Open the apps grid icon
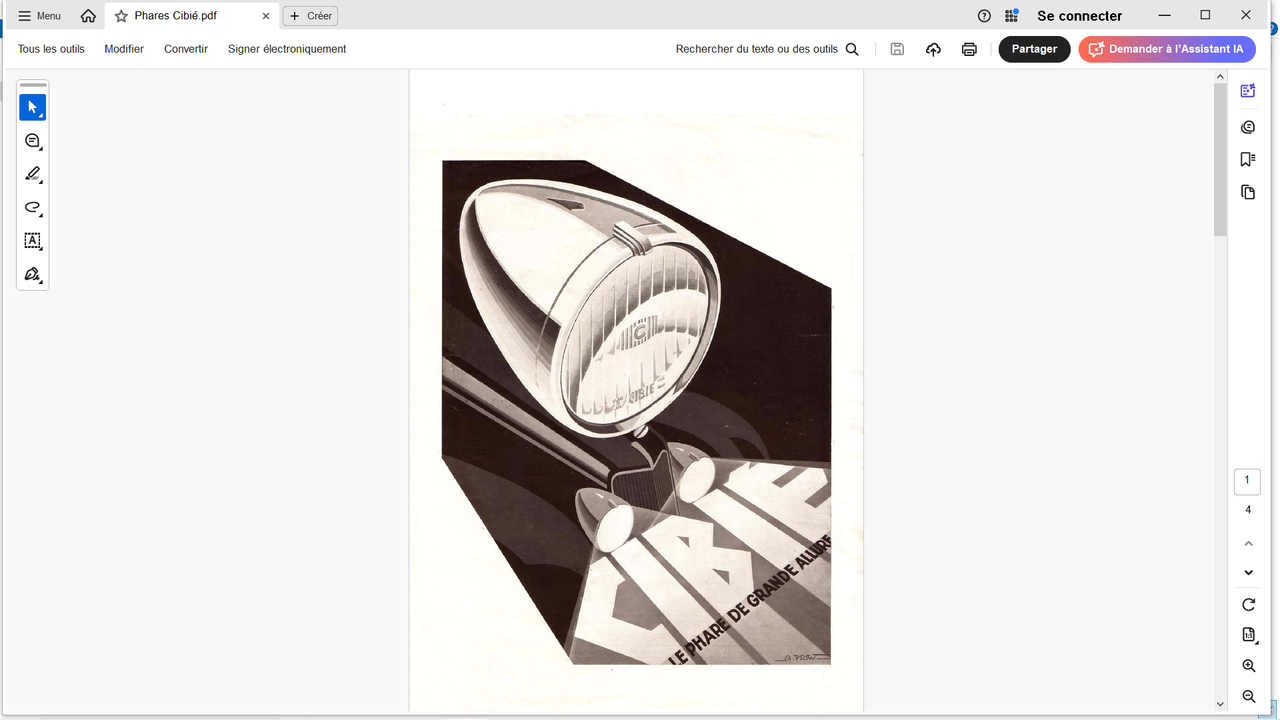 (1012, 16)
